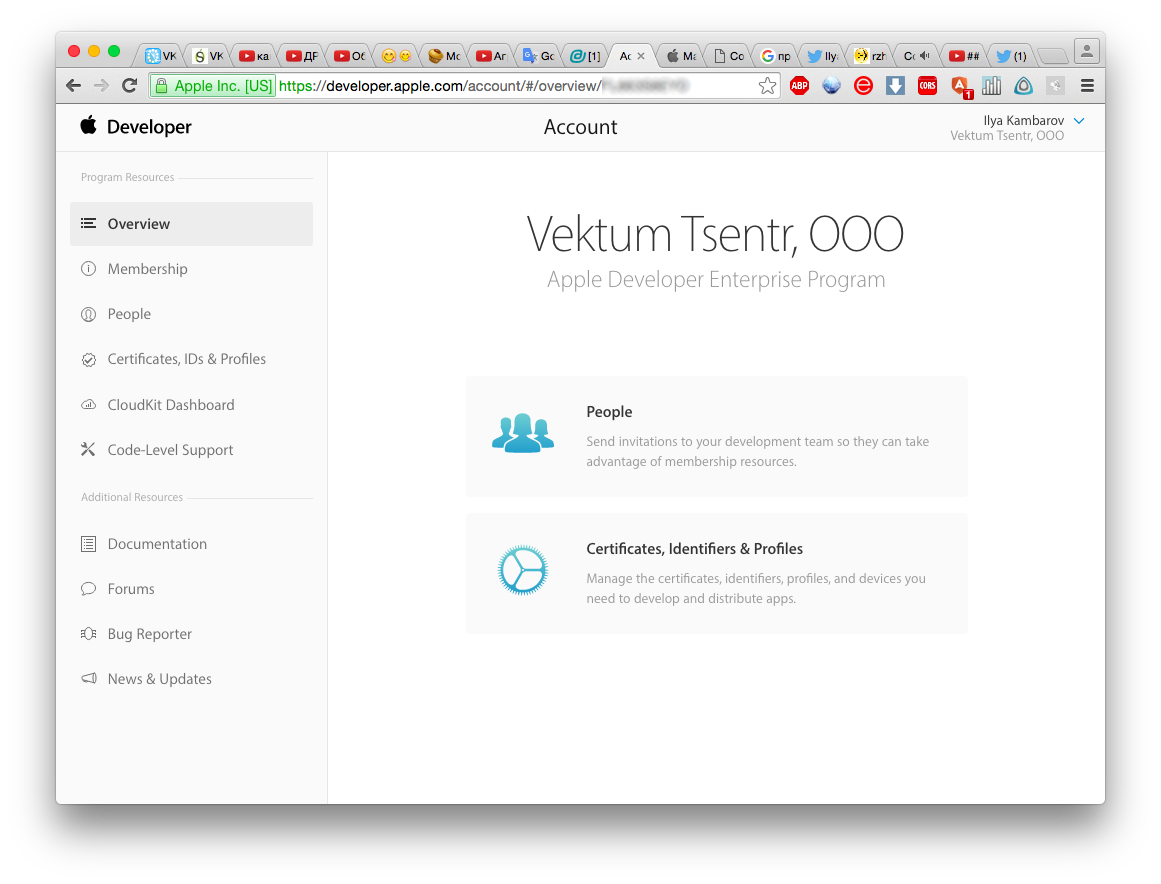The width and height of the screenshot is (1161, 884).
Task: Go back with the browser back arrow
Action: (73, 86)
